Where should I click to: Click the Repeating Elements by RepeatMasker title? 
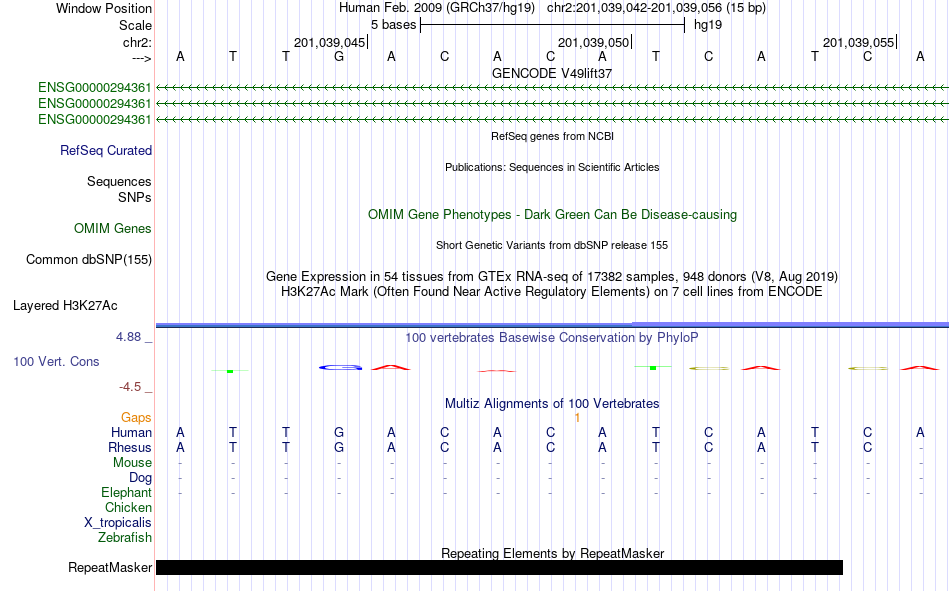pos(553,553)
